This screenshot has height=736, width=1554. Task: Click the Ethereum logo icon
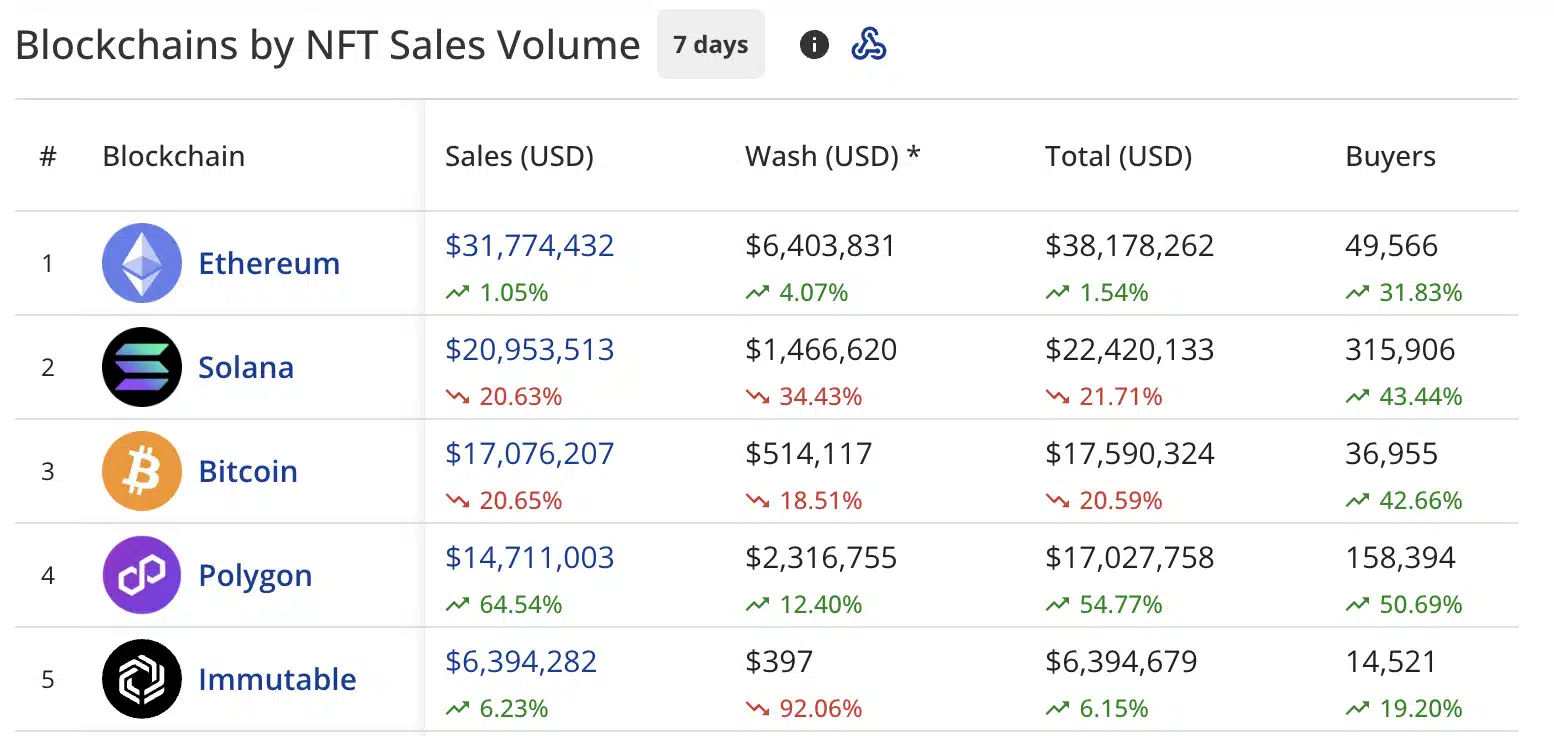[x=142, y=263]
